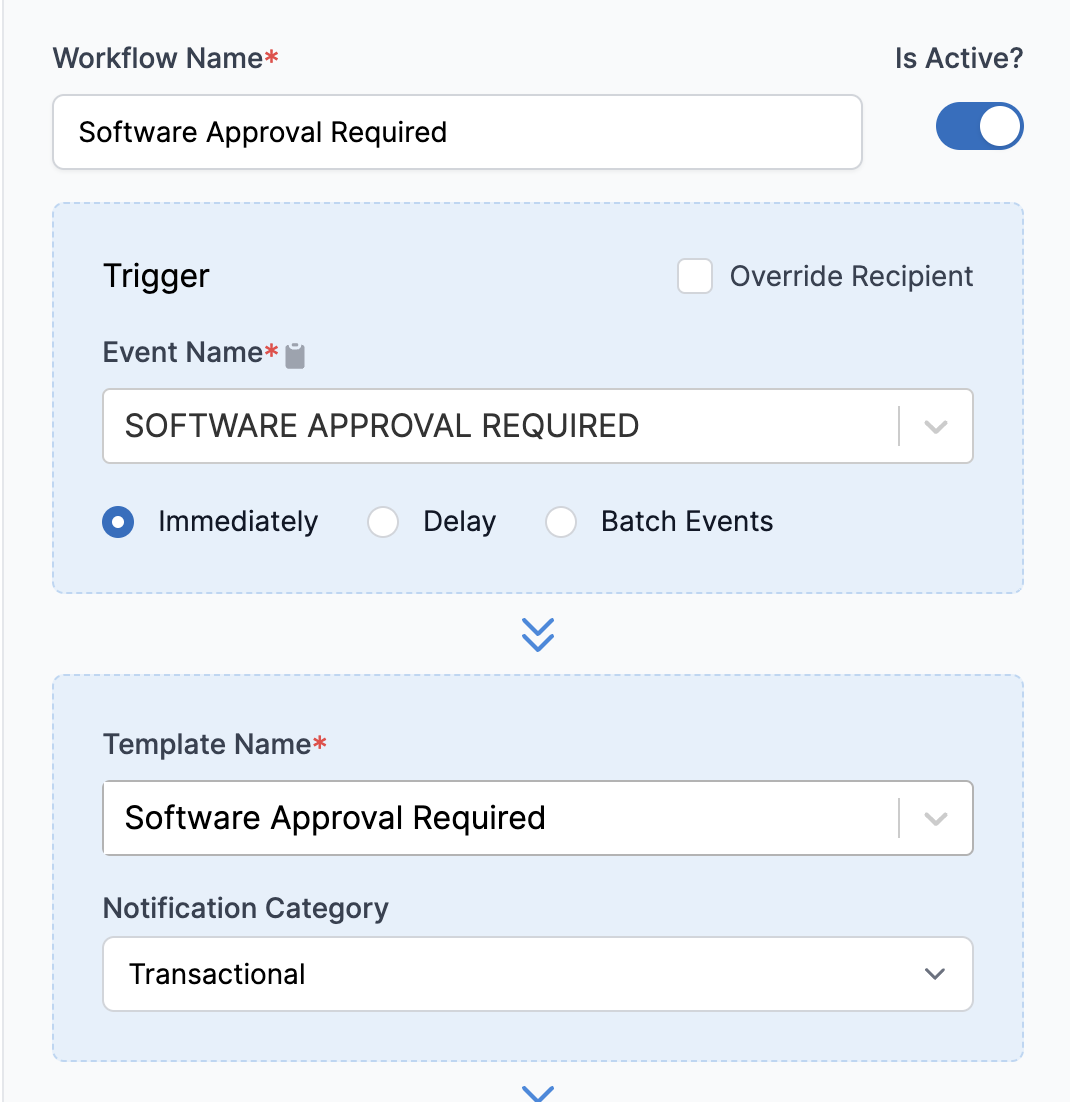Click the Workflow Name input field
This screenshot has height=1102, width=1070.
pyautogui.click(x=458, y=132)
